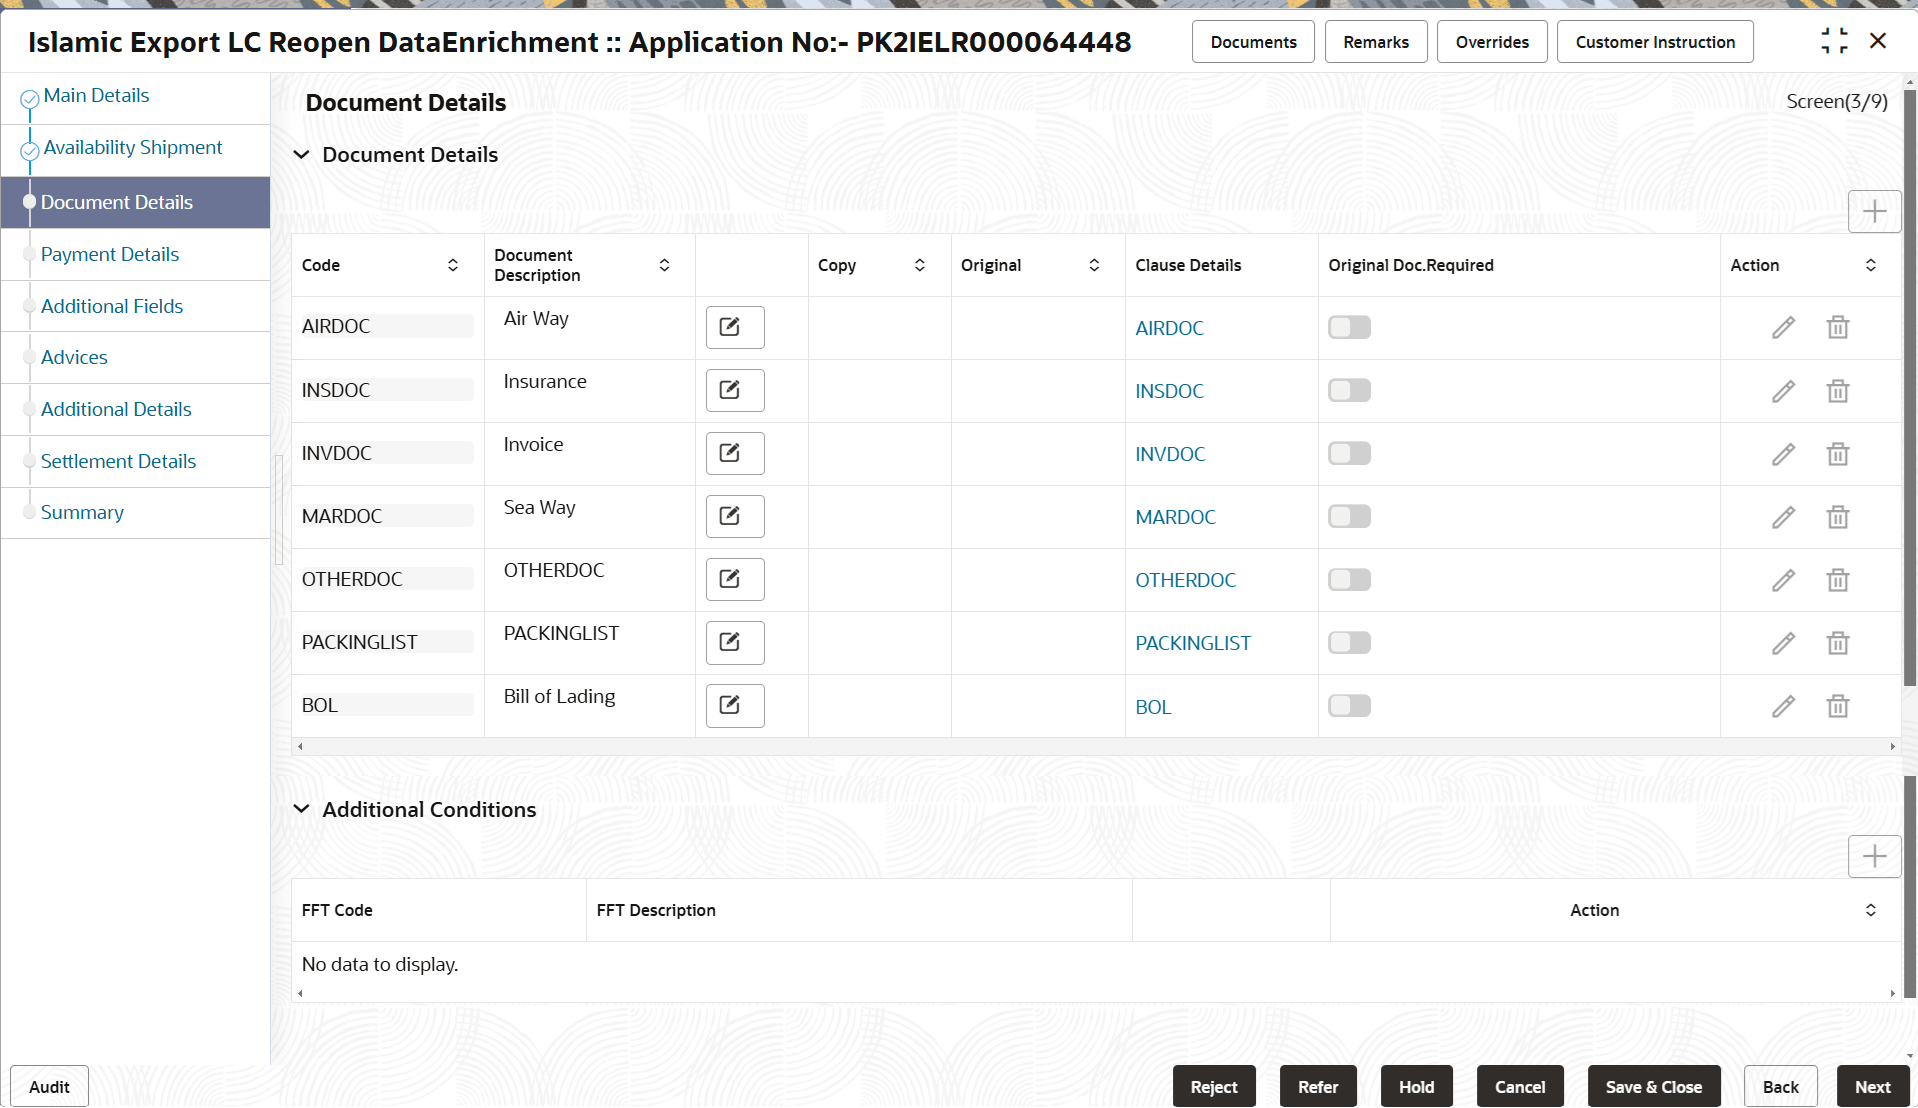The height and width of the screenshot is (1108, 1918).
Task: Sort the table by Code column
Action: tap(450, 265)
